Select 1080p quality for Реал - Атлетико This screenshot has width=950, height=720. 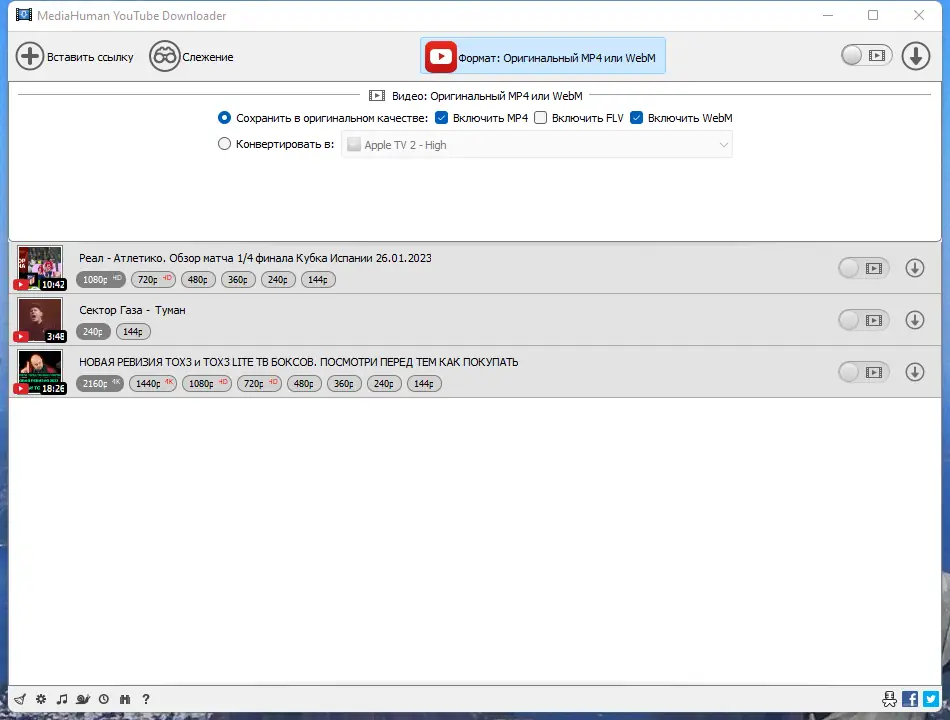(x=101, y=279)
